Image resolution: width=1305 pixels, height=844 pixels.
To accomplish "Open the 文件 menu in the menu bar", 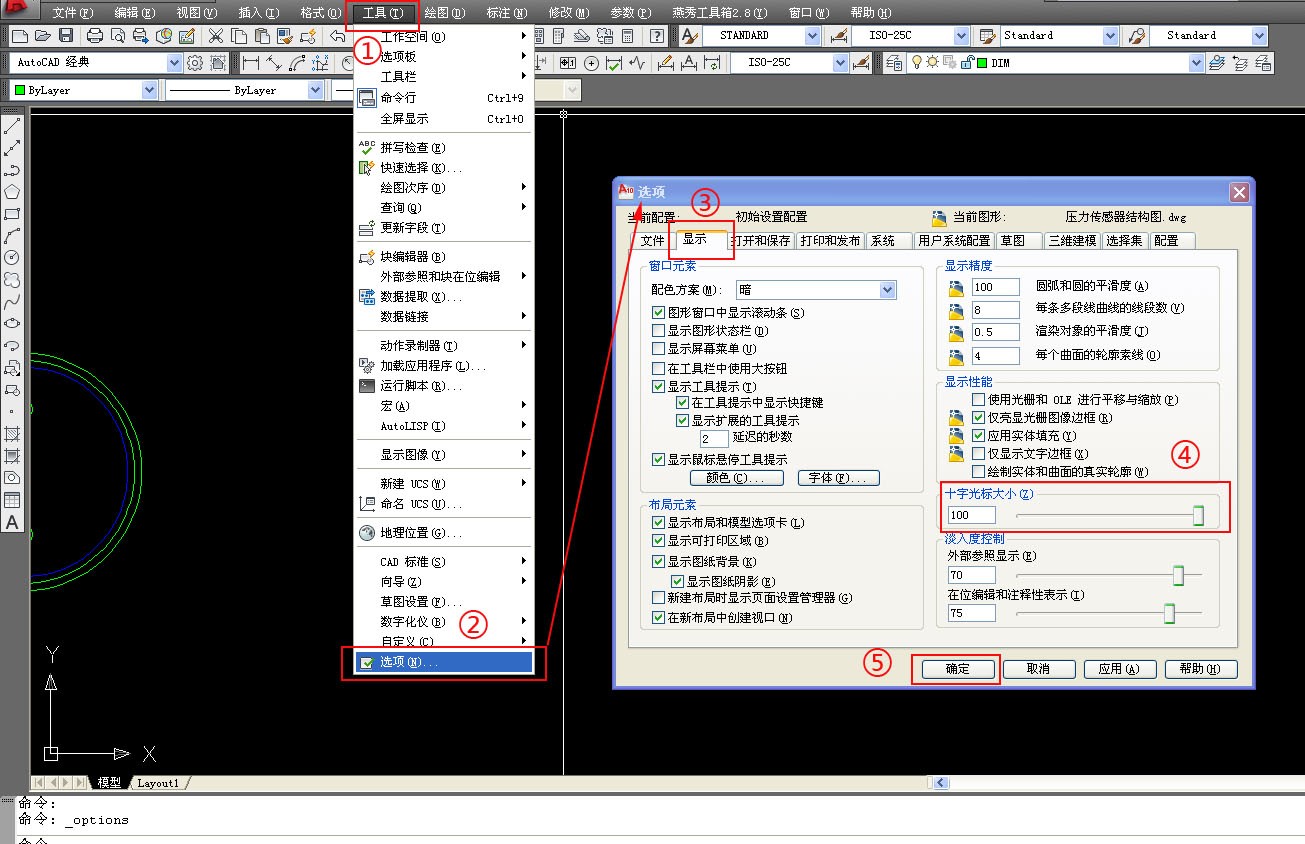I will (x=72, y=13).
